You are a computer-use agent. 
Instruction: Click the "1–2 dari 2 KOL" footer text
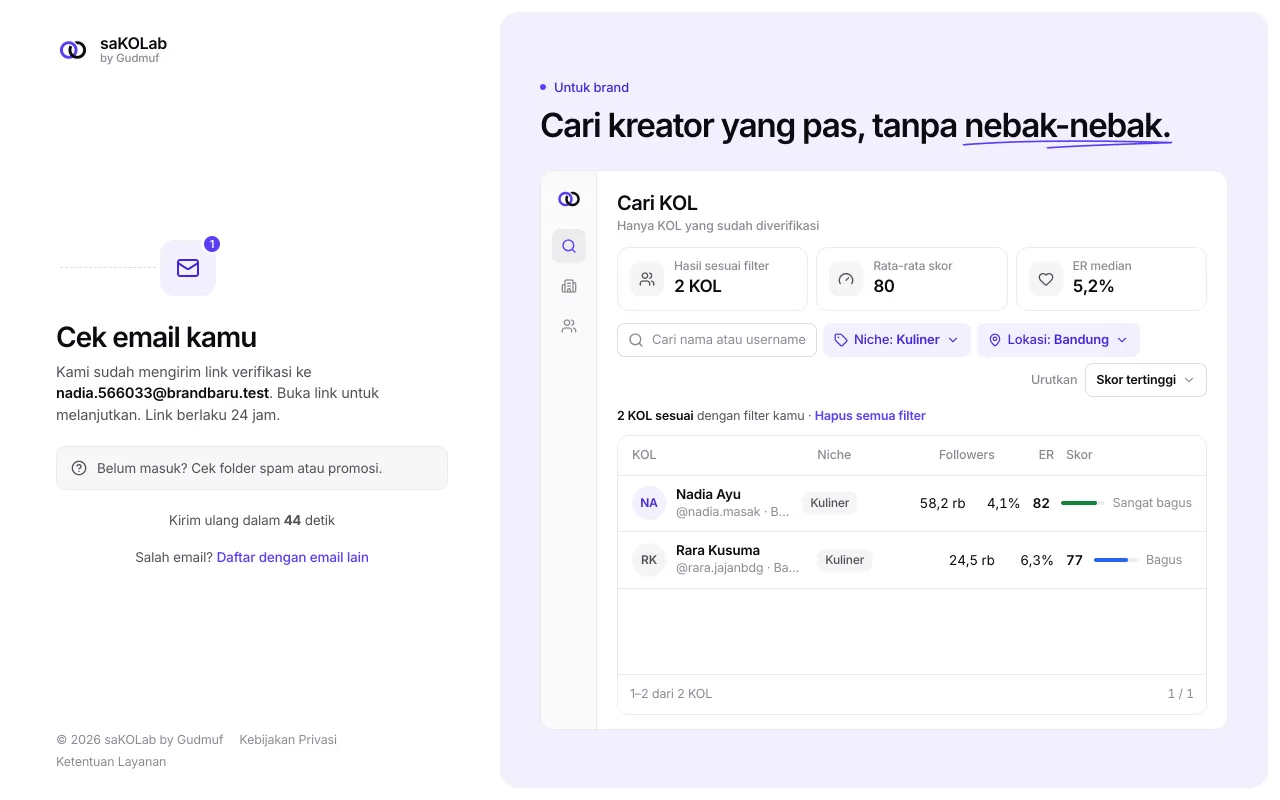tap(671, 694)
